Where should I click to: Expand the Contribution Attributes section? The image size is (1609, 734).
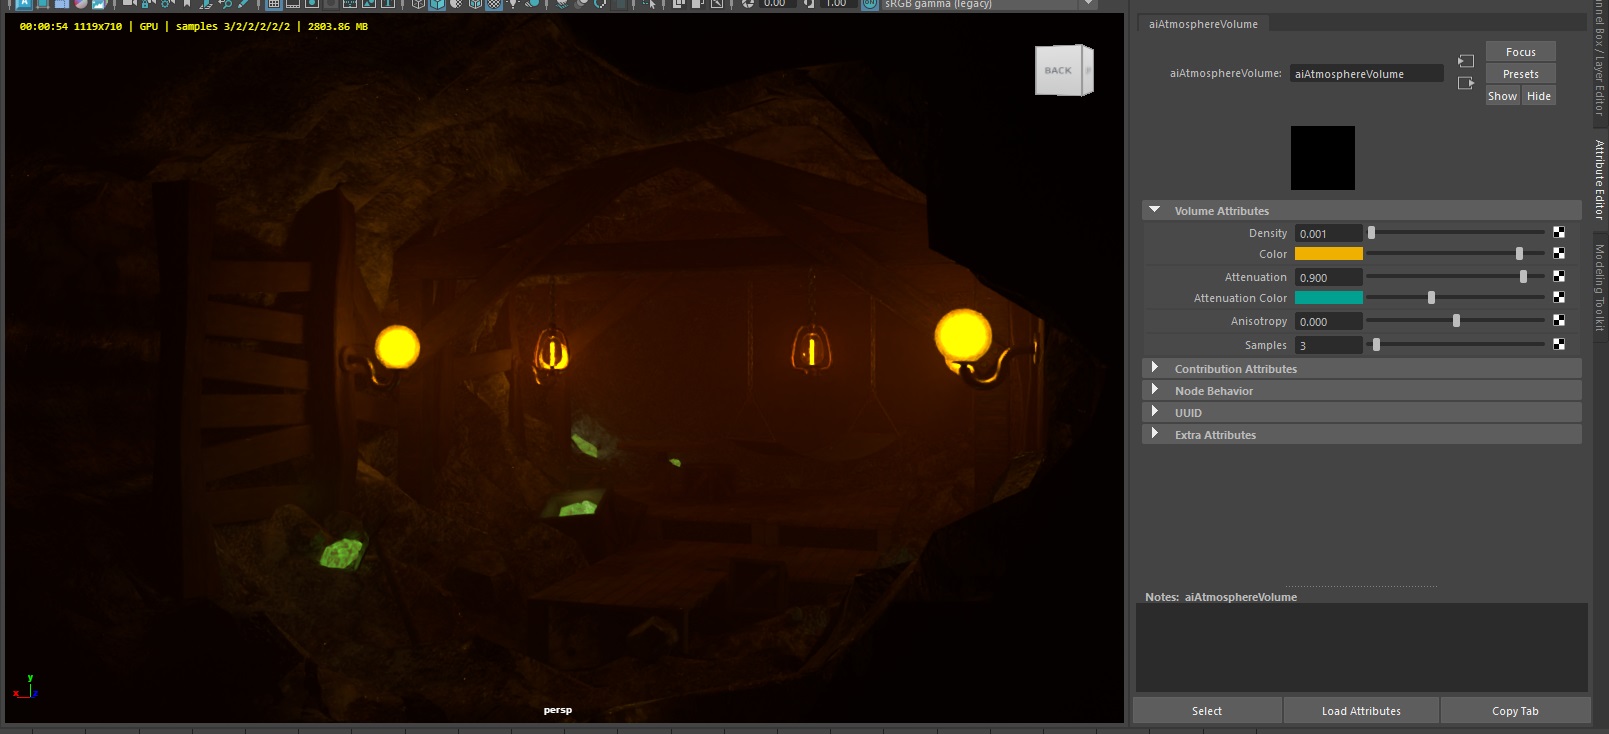coord(1155,368)
